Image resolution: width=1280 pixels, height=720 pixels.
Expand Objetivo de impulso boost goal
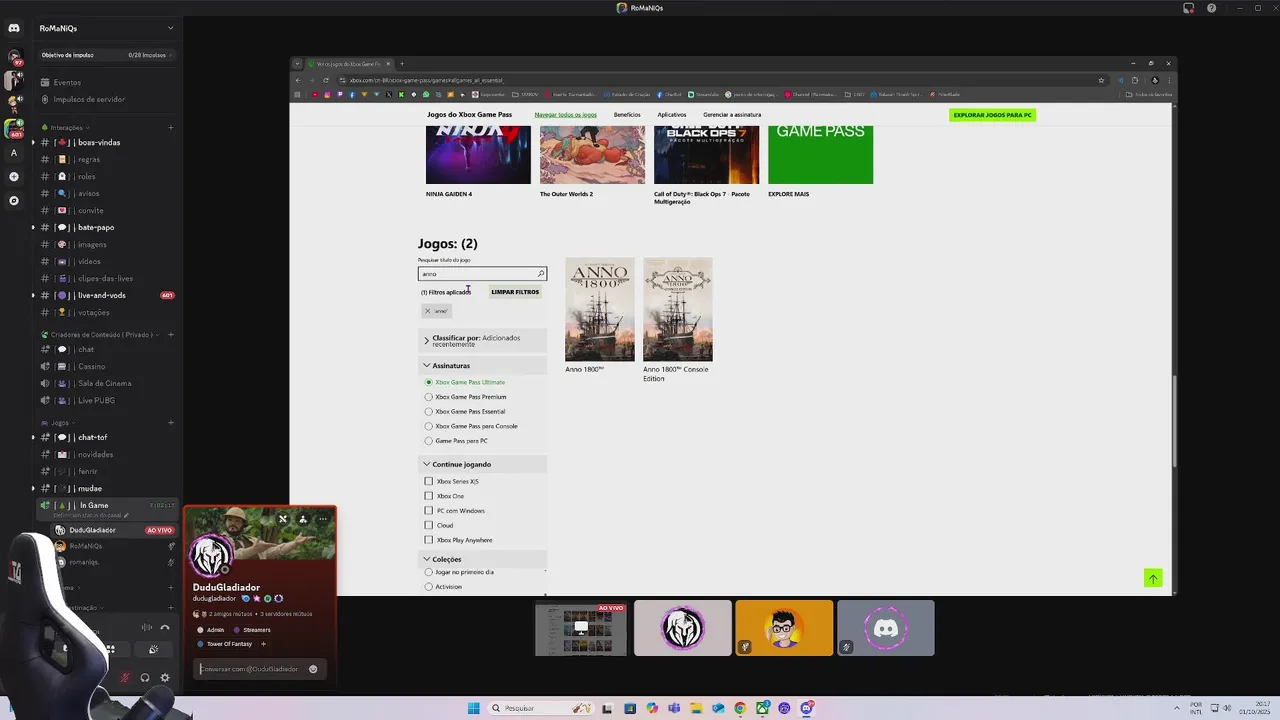point(107,55)
